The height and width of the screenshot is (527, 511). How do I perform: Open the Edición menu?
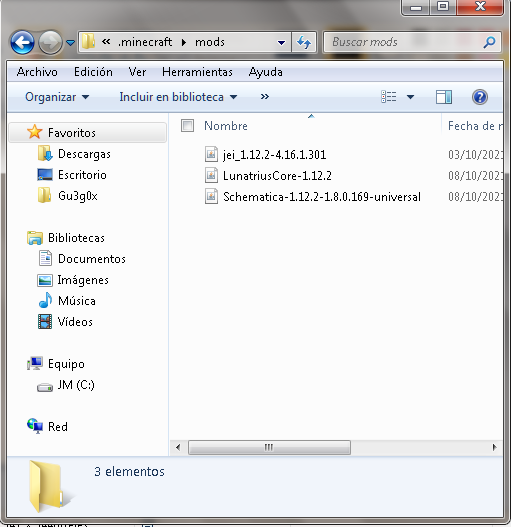point(93,72)
